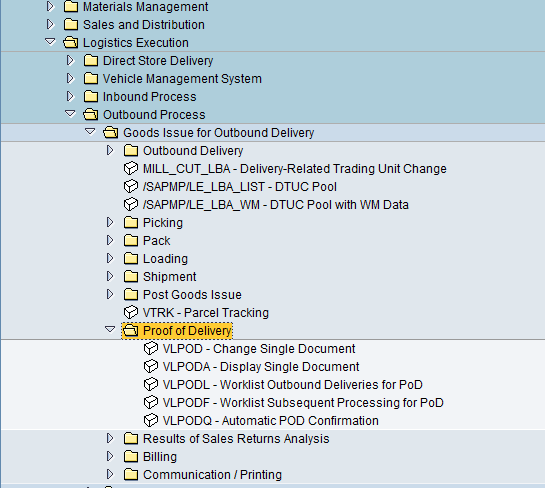Expand the Picking folder
The height and width of the screenshot is (488, 545).
[110, 222]
